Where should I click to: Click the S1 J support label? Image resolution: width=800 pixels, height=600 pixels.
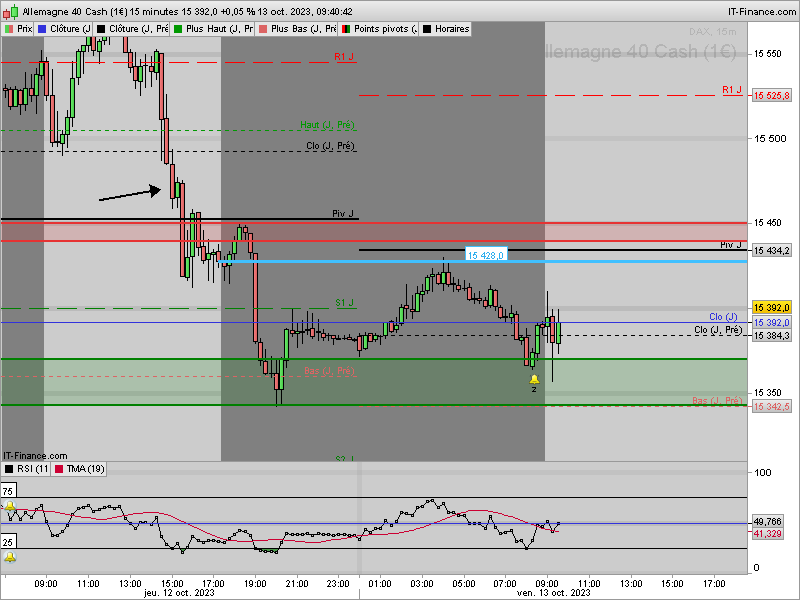(344, 303)
